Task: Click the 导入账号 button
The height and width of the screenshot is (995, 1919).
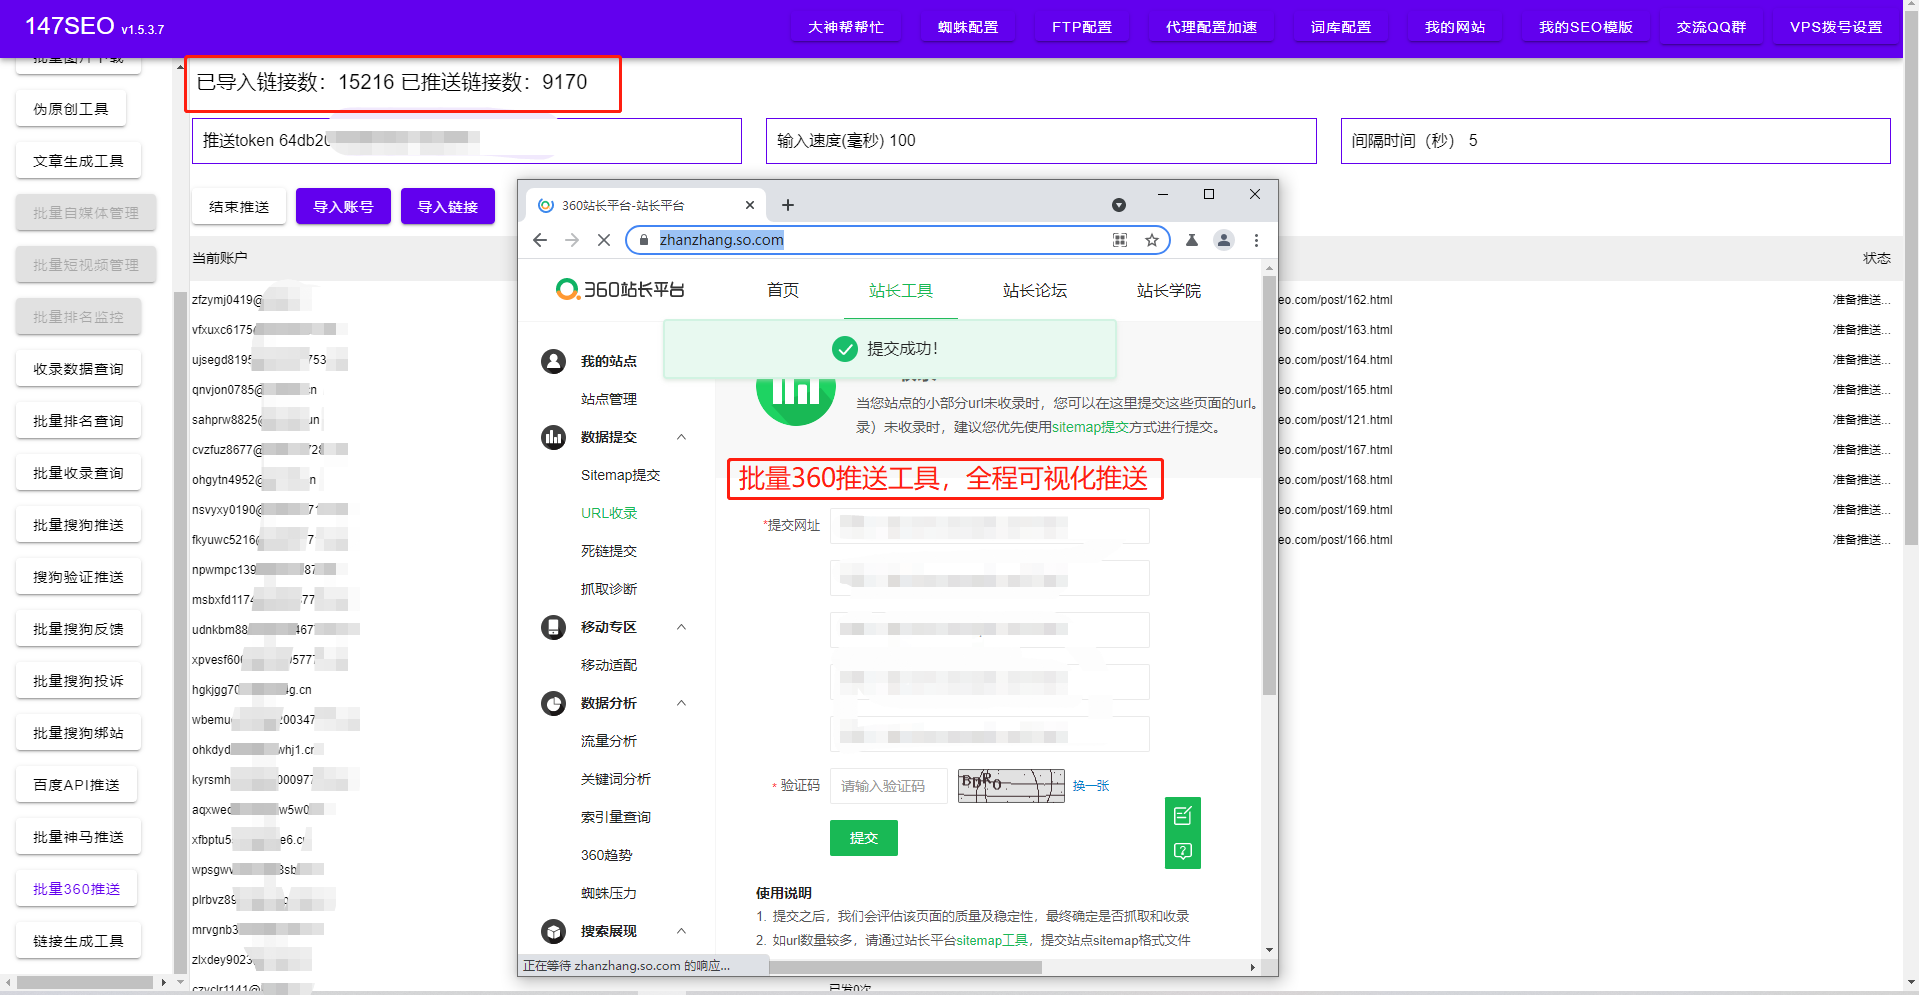Action: tap(343, 206)
